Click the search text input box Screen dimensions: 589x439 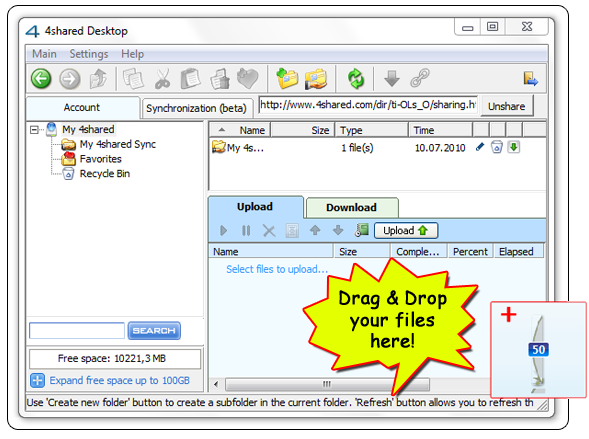click(x=77, y=331)
